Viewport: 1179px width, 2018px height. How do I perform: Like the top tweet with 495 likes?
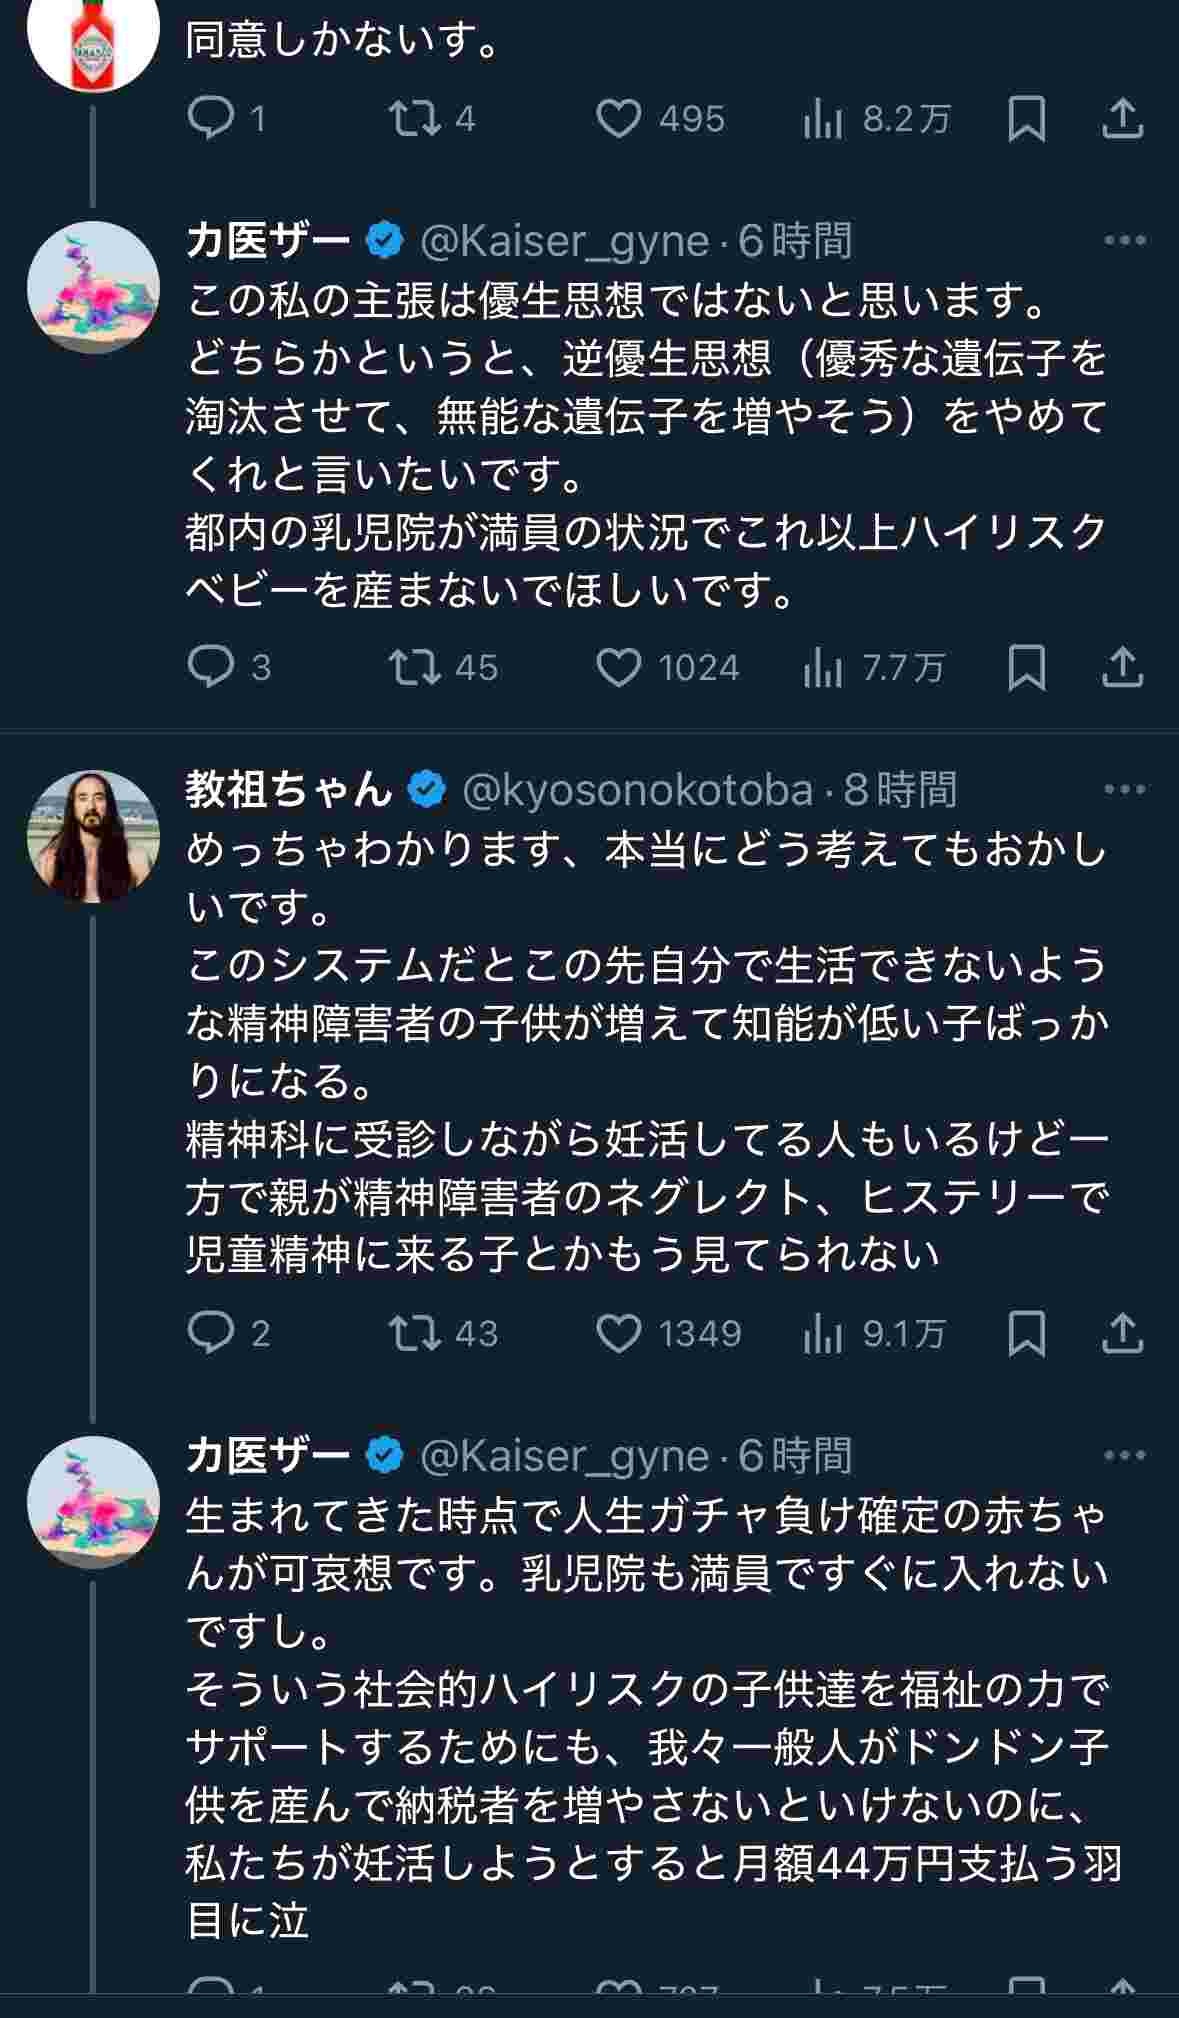619,119
